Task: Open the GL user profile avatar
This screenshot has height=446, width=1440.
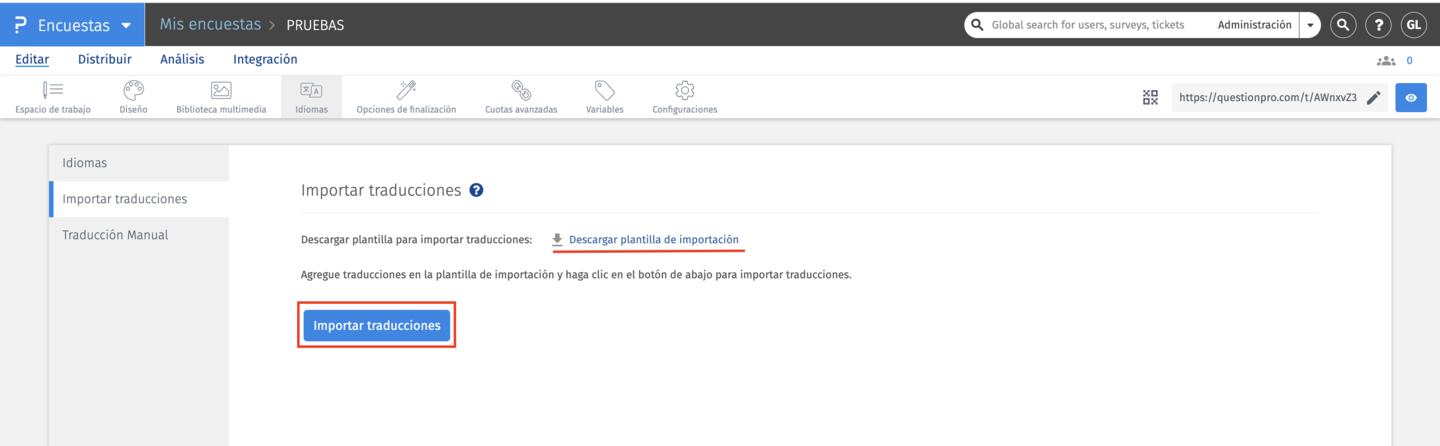Action: pos(1413,25)
